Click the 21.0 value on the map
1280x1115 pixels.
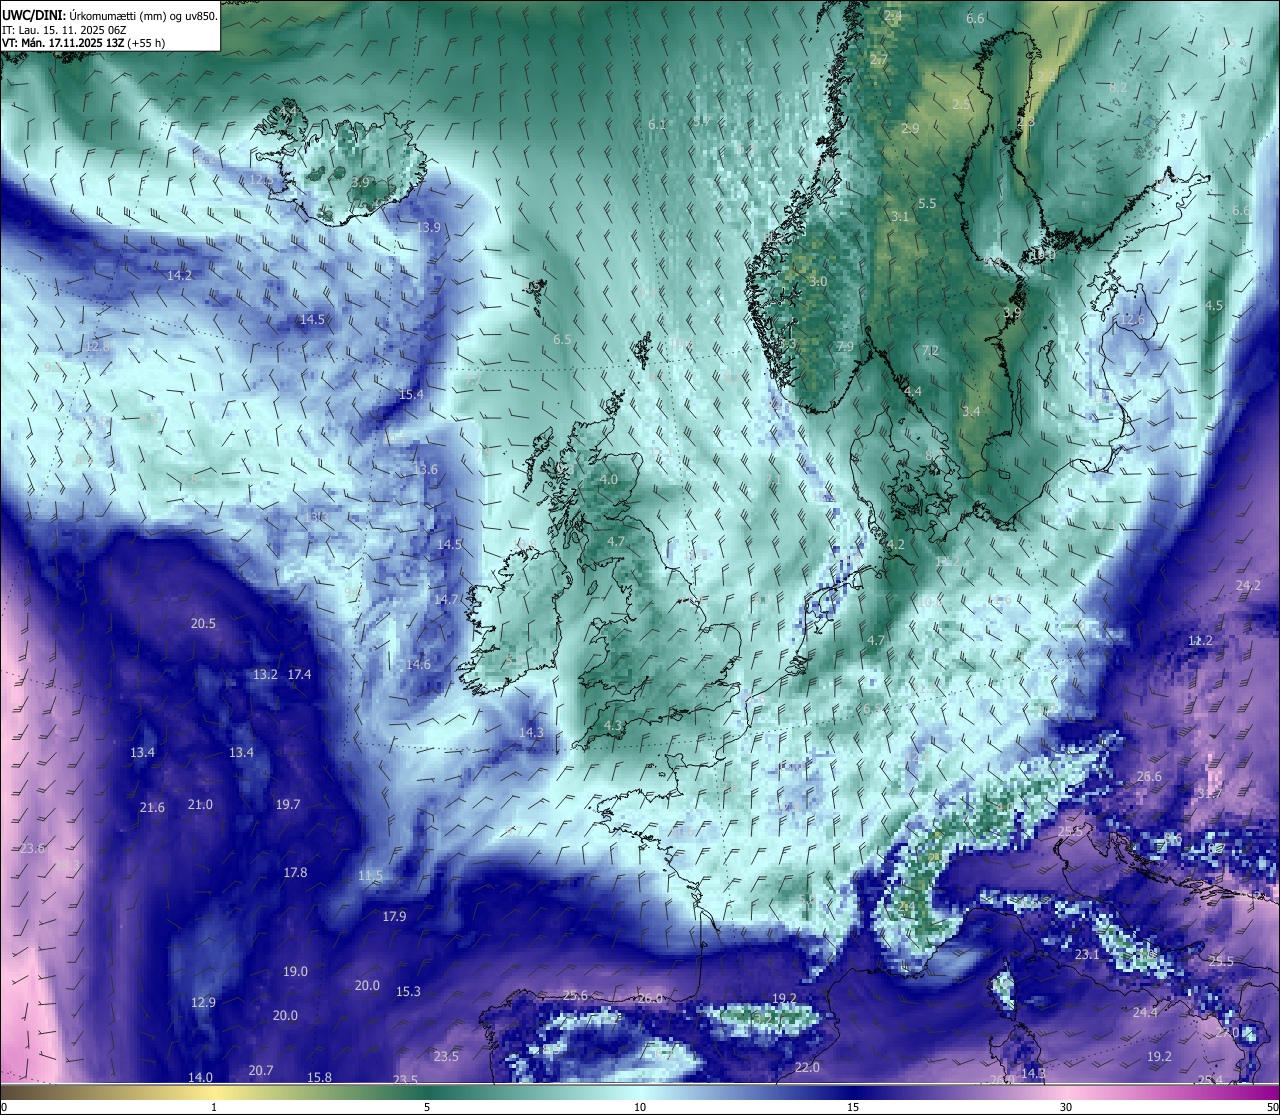coord(200,805)
